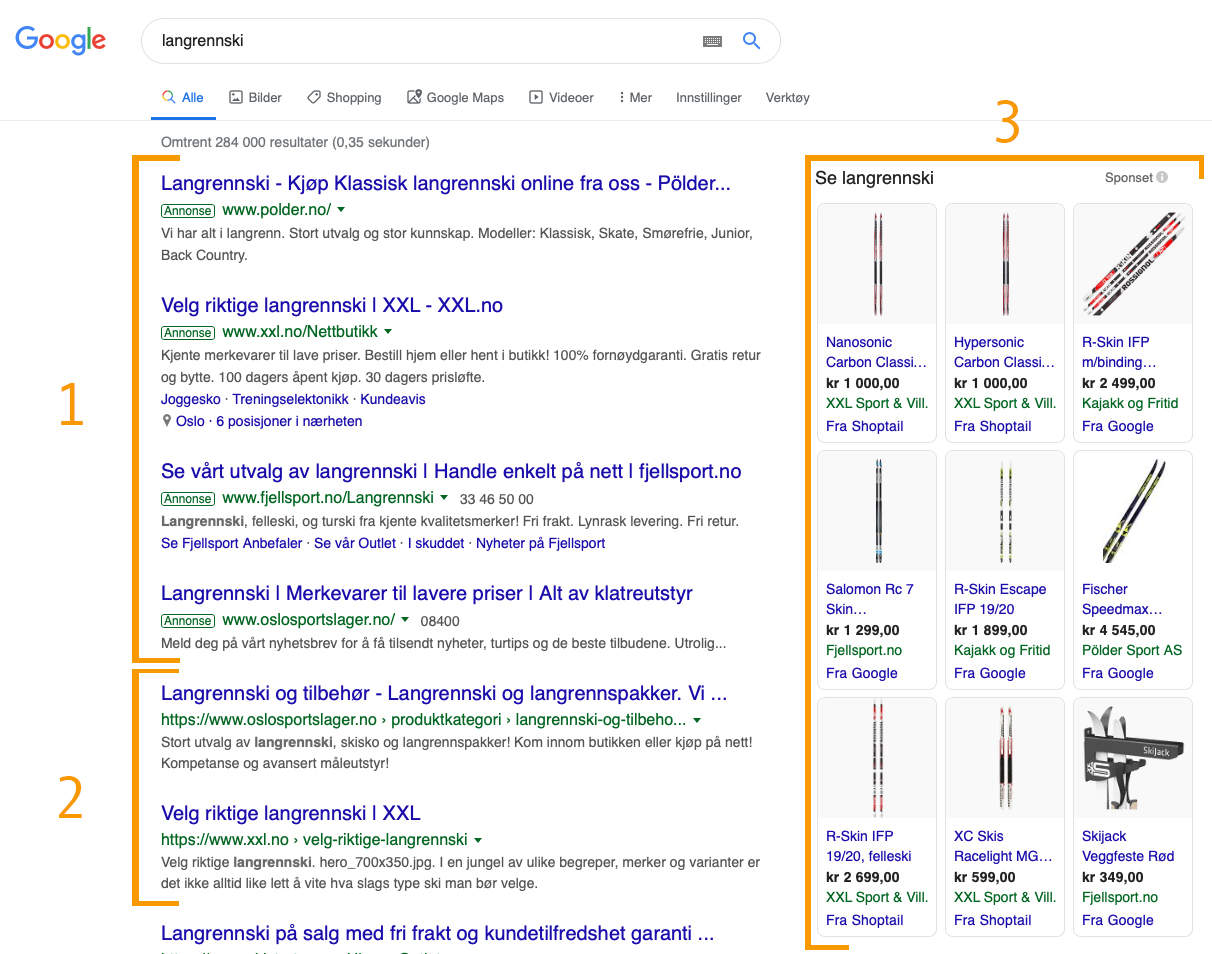Open Innstillinger
Viewport: 1212px width, 954px height.
tap(709, 97)
